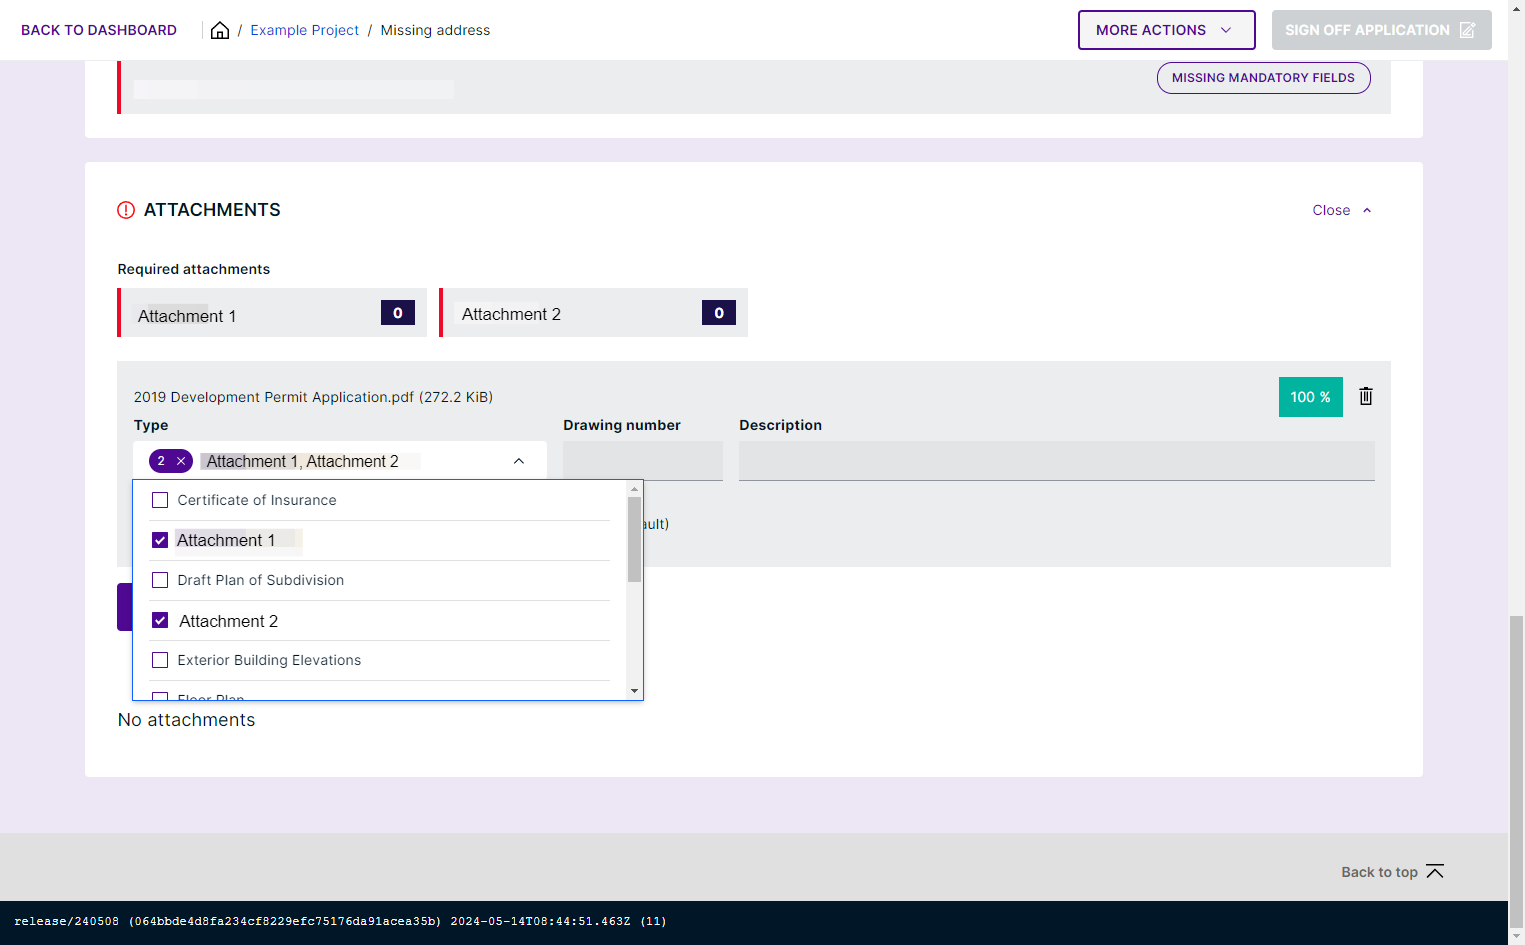This screenshot has height=945, width=1525.
Task: Clear selected types using the X badge
Action: [x=181, y=461]
